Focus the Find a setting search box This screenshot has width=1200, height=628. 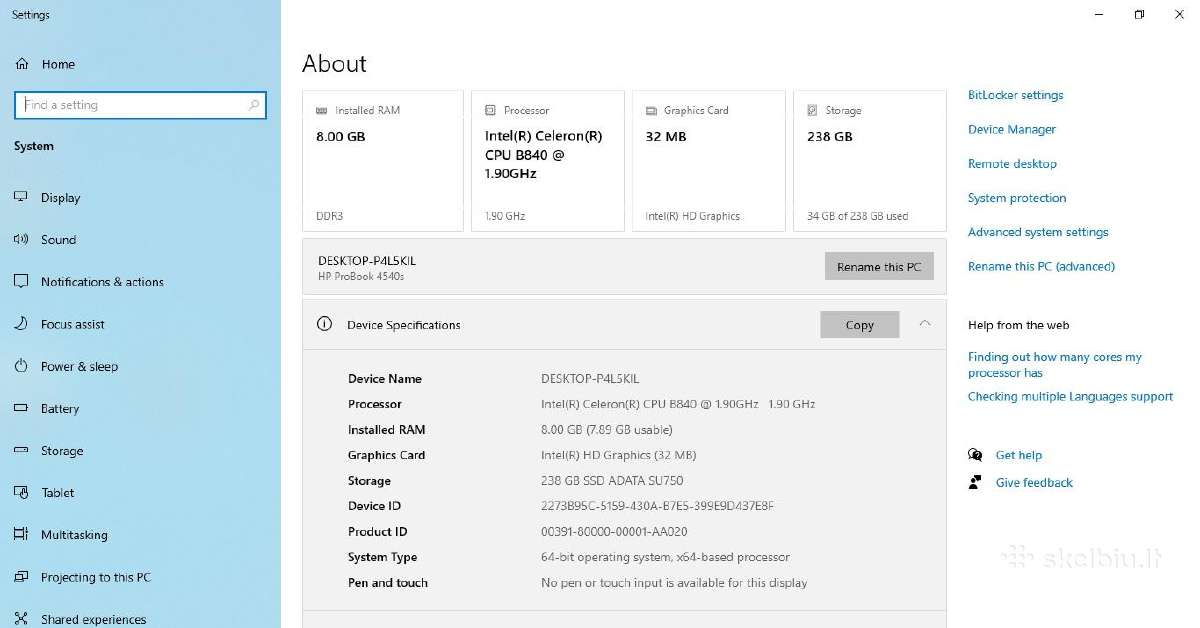click(x=141, y=105)
